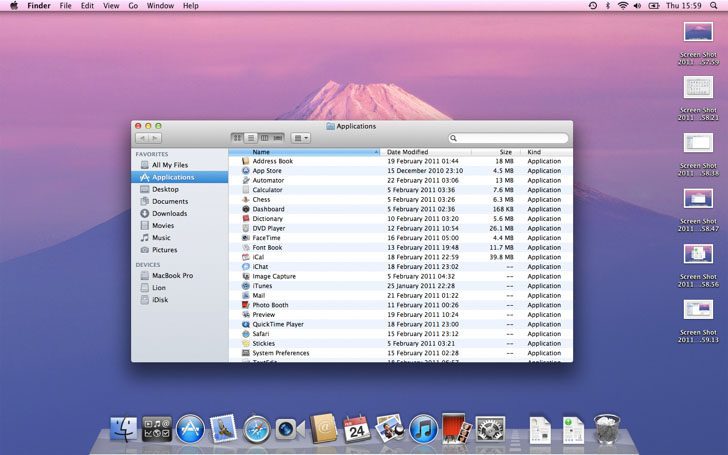The width and height of the screenshot is (728, 455).
Task: Select iDisk under Devices
Action: point(179,299)
